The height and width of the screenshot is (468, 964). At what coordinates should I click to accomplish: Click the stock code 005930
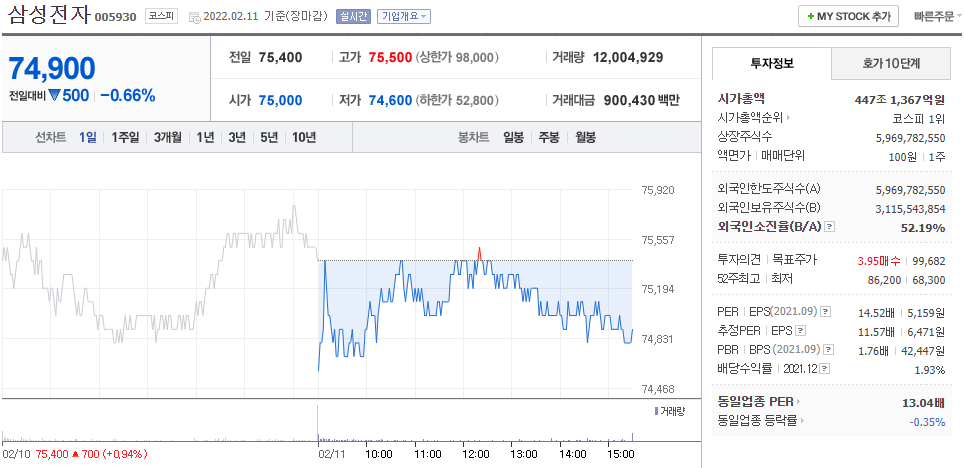116,17
